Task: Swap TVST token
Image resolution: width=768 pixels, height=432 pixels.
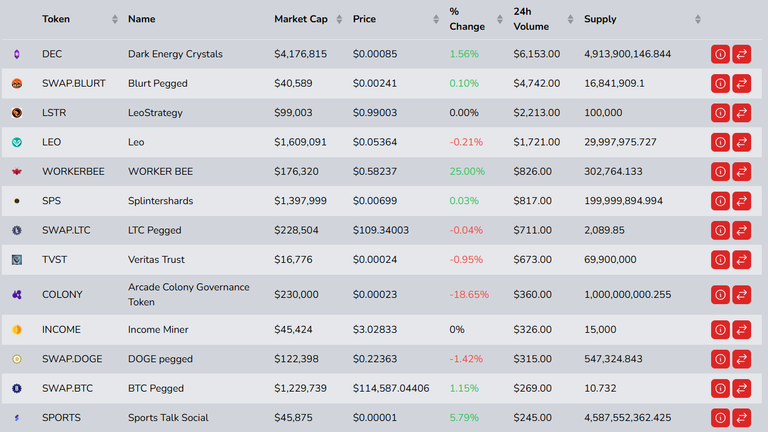Action: pos(742,260)
